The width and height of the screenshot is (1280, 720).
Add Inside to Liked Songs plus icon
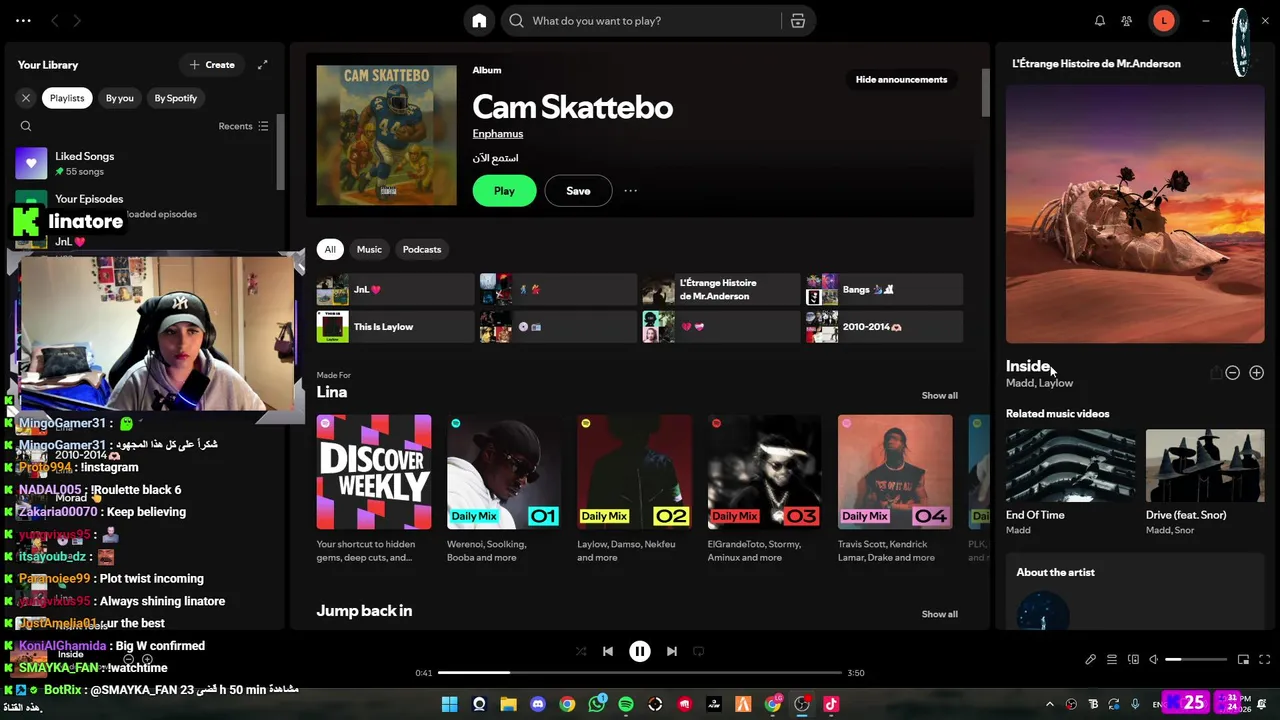(x=1256, y=373)
